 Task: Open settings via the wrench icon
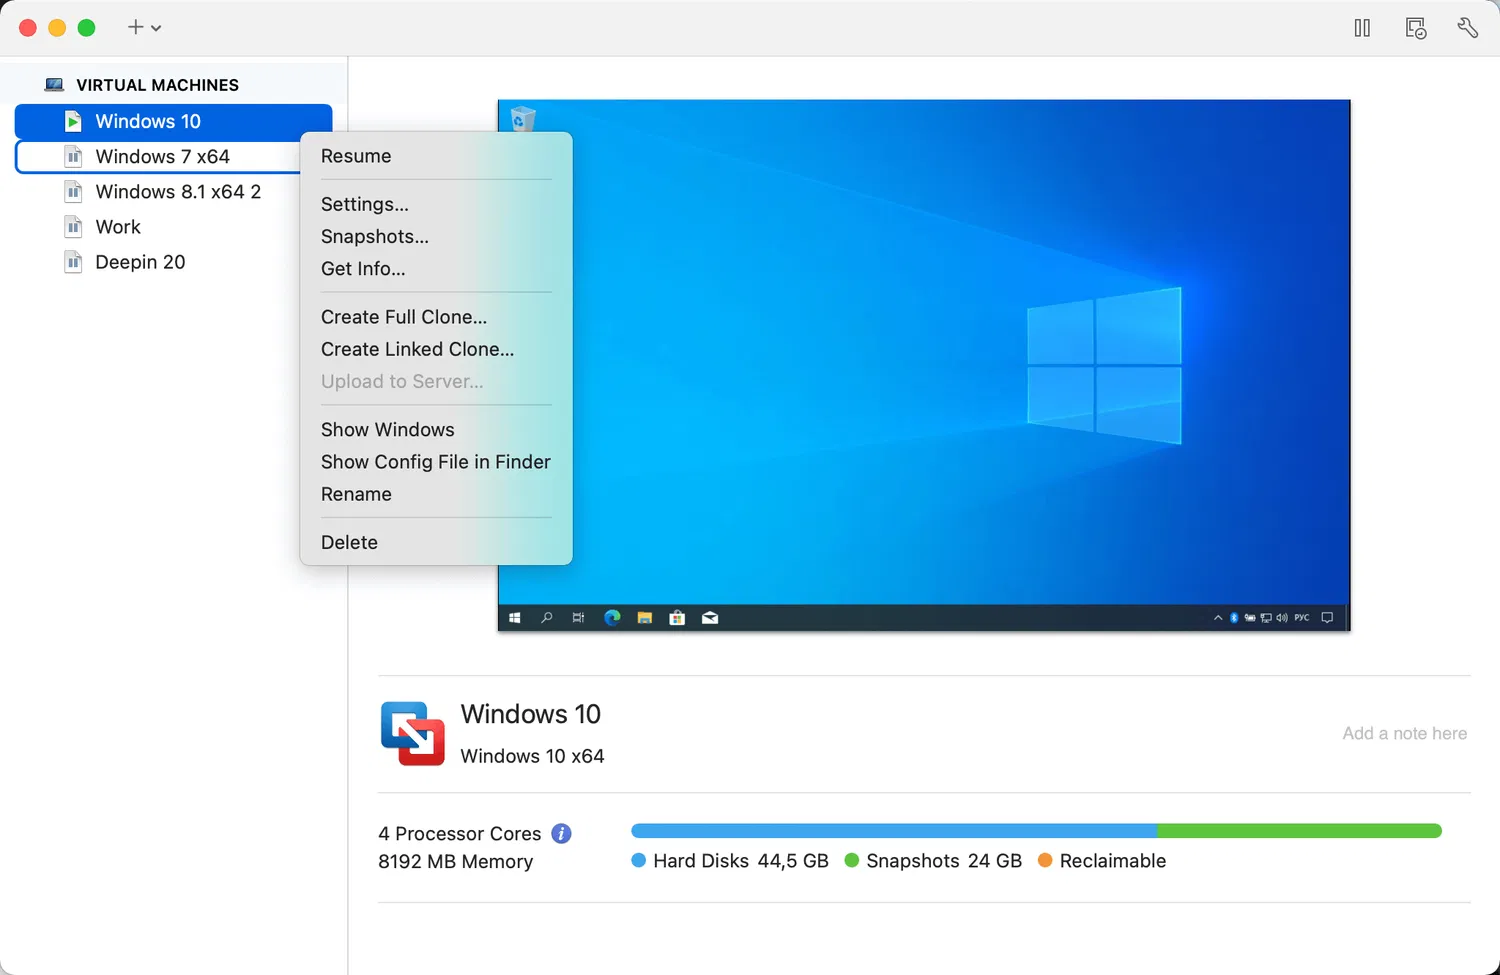[1468, 28]
